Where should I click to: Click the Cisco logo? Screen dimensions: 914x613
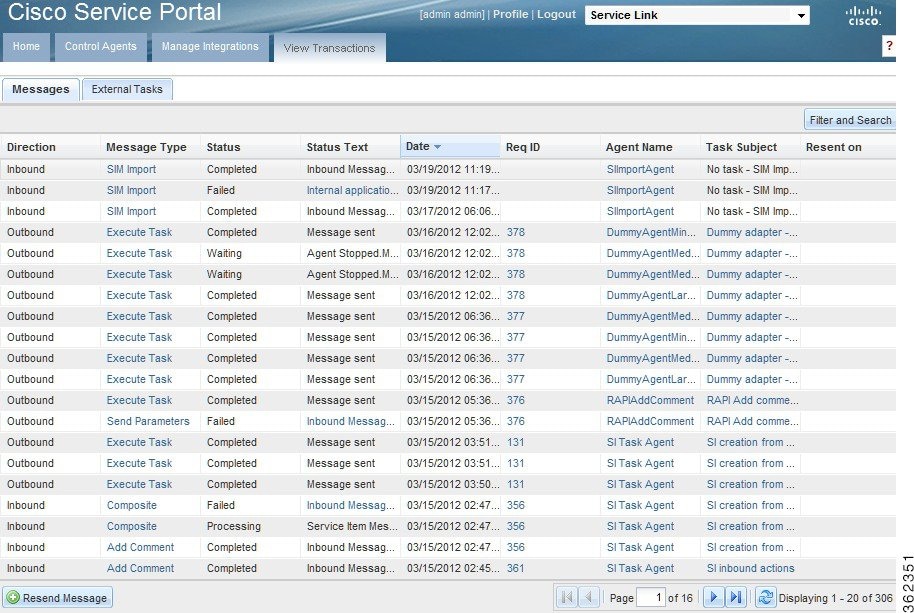[x=862, y=18]
